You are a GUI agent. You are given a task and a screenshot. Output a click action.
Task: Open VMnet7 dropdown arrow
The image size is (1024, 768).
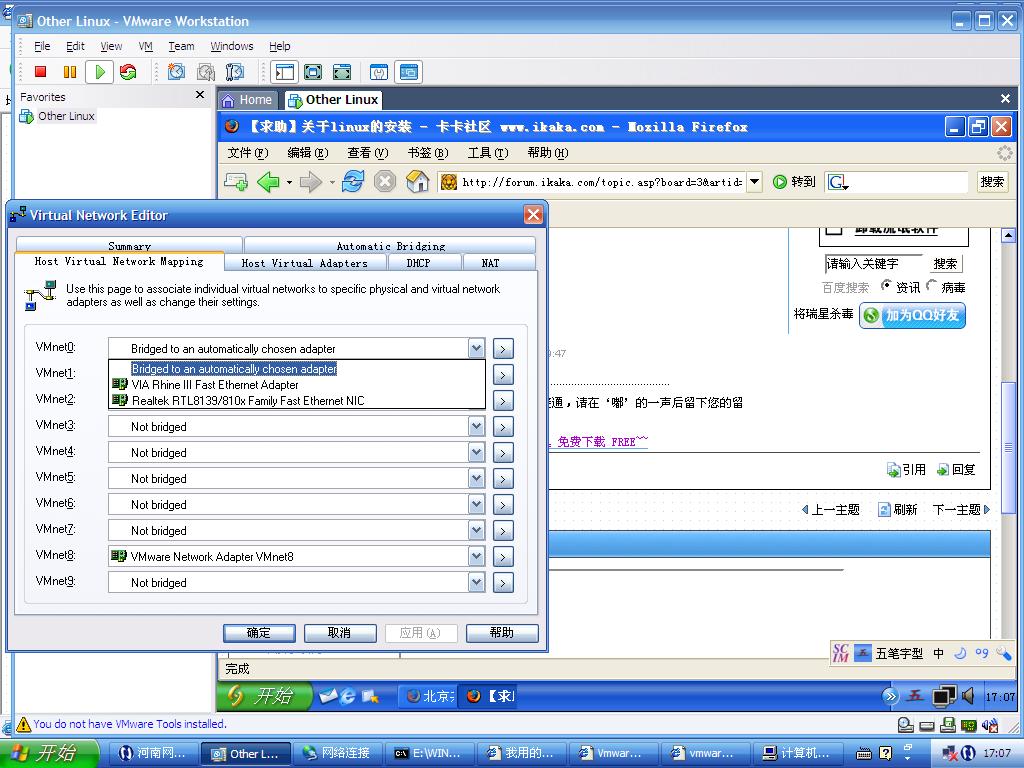[x=477, y=530]
